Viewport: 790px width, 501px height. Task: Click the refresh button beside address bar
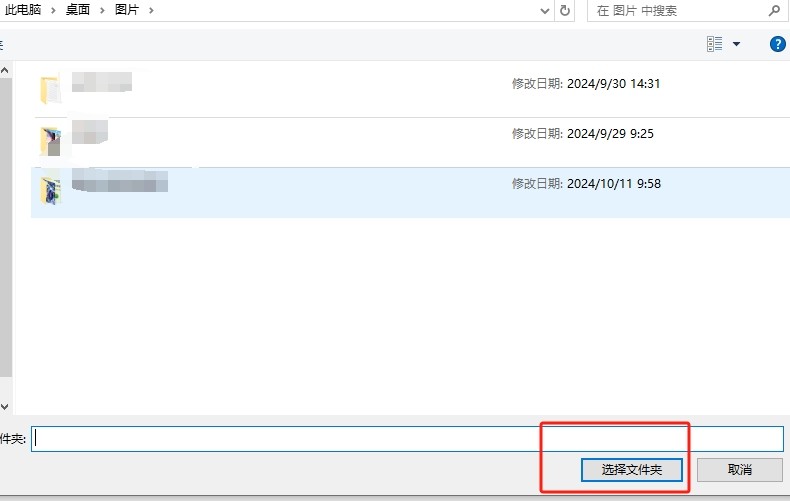[x=566, y=11]
